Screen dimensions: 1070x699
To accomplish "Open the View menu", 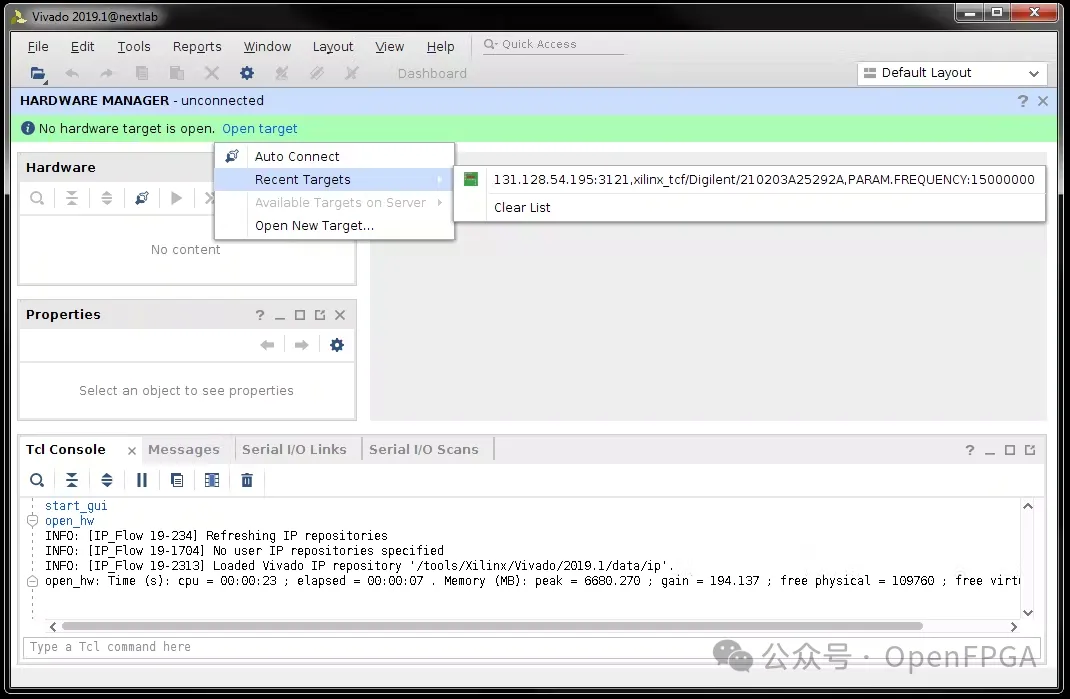I will 390,46.
